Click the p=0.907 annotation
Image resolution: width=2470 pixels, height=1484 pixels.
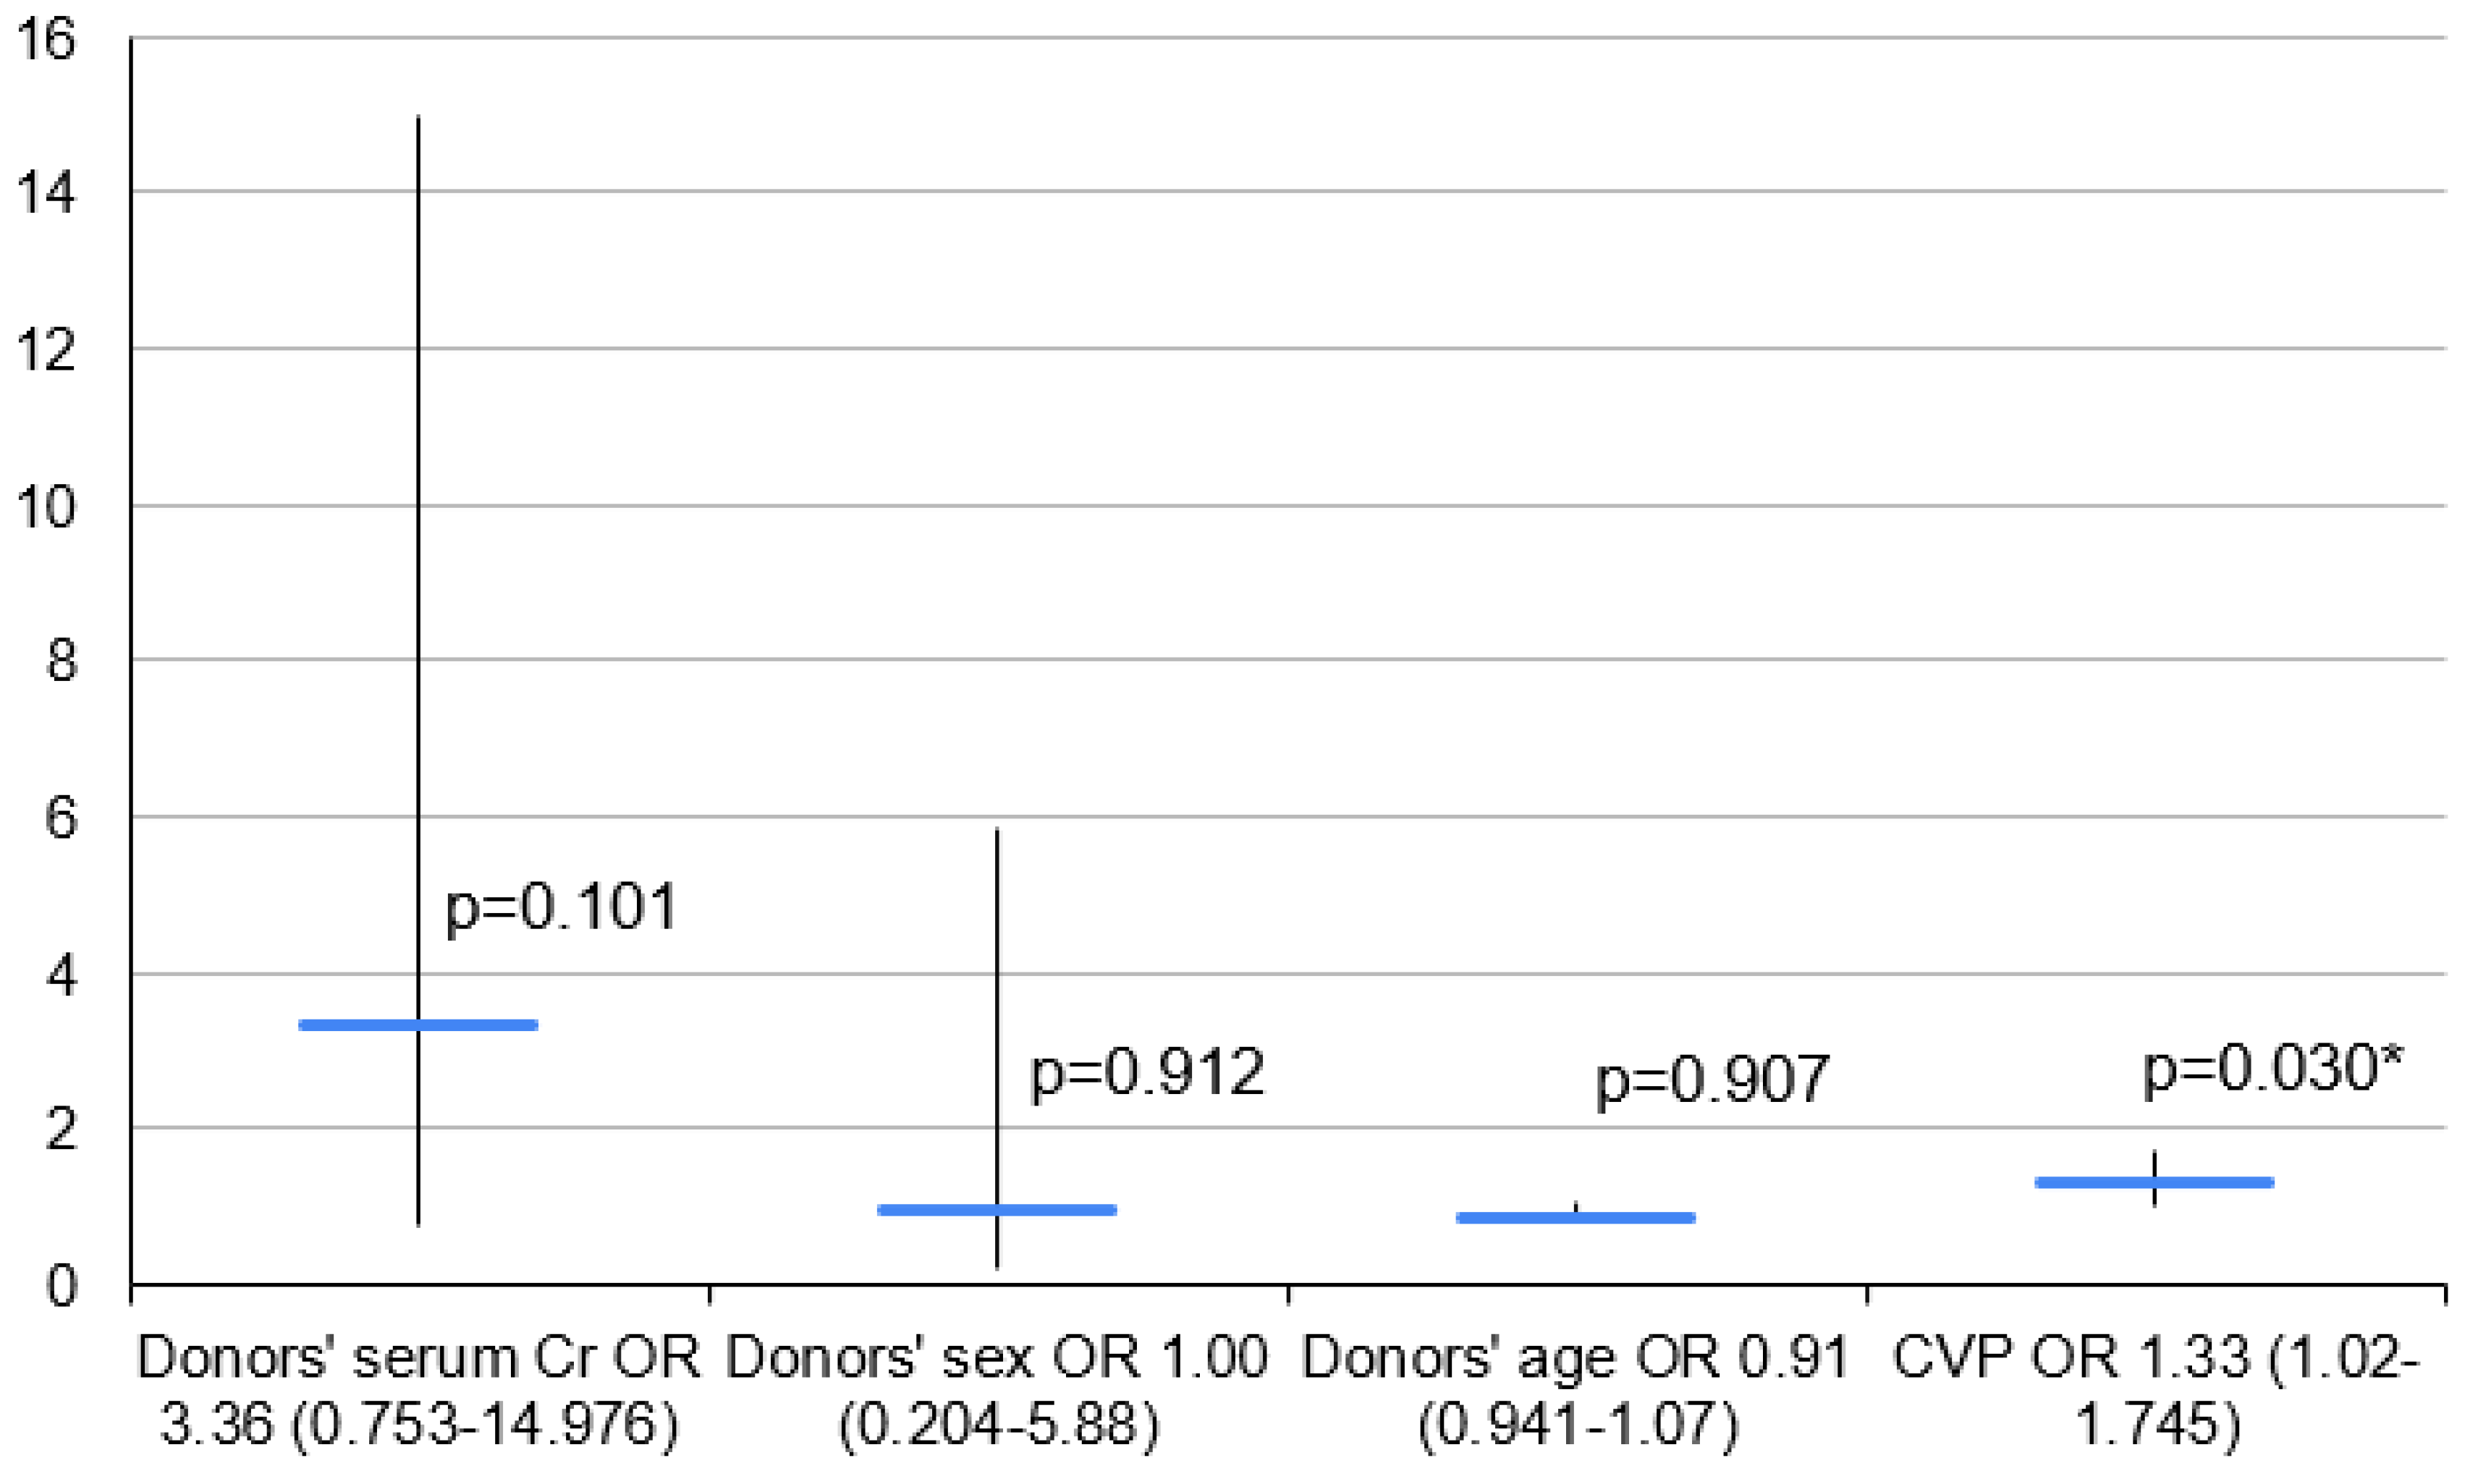point(1711,1079)
